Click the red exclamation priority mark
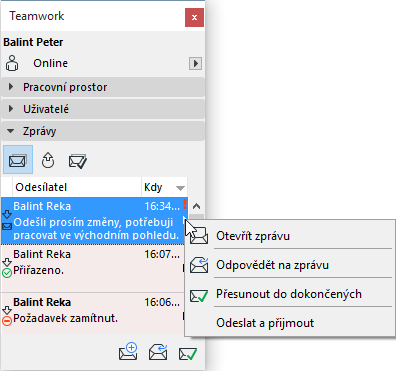The width and height of the screenshot is (396, 371). (185, 204)
